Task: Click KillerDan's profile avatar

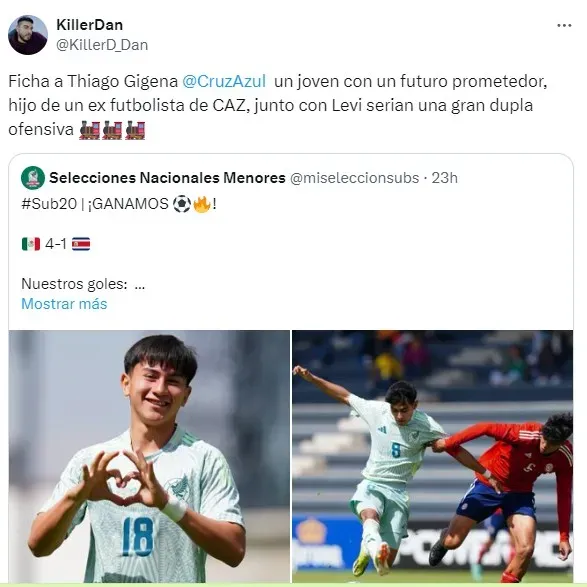Action: (28, 35)
